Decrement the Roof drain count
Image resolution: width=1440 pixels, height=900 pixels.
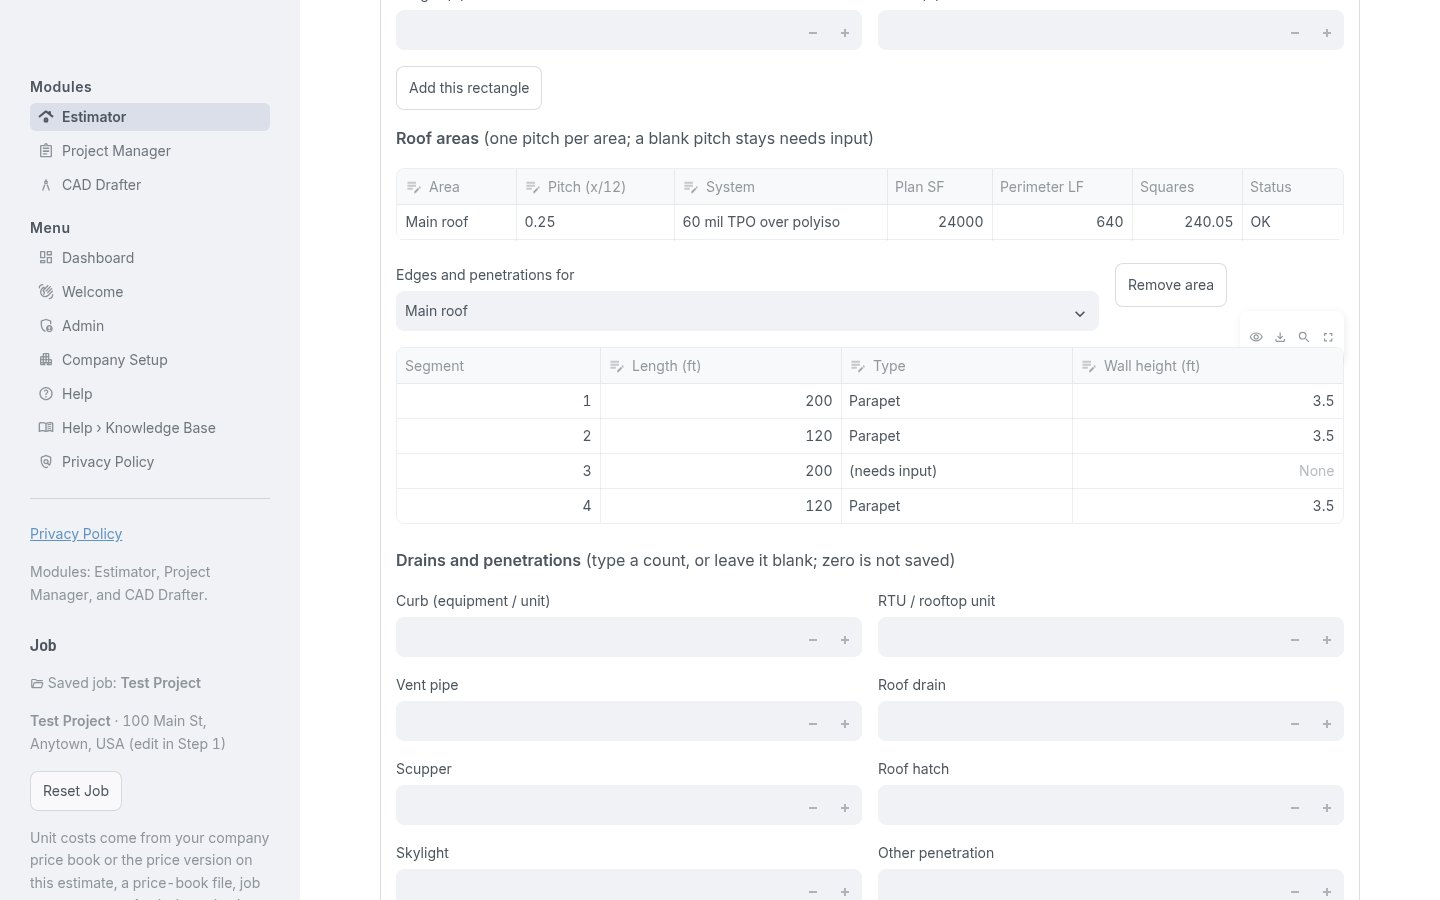pyautogui.click(x=1295, y=724)
